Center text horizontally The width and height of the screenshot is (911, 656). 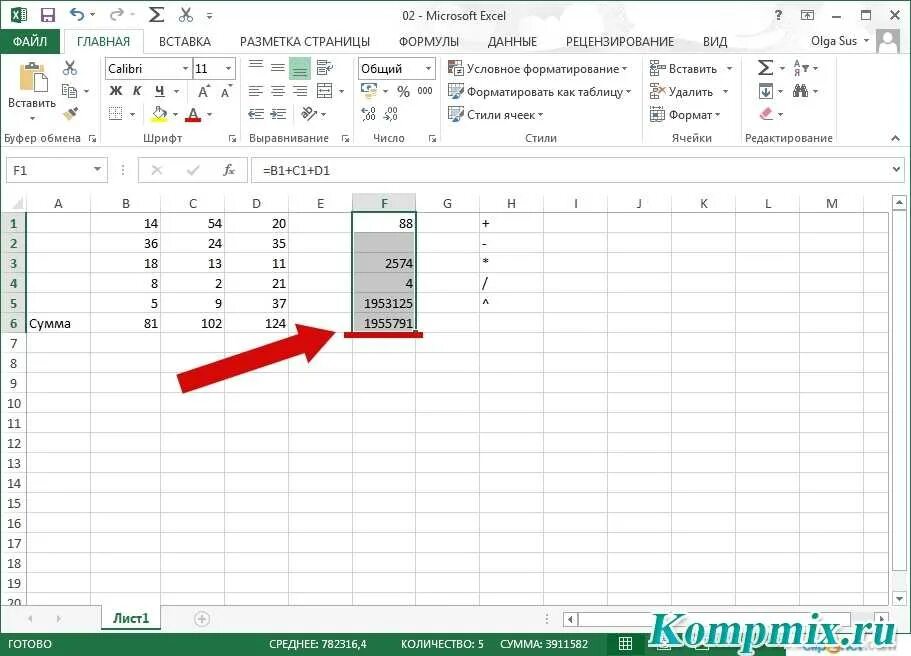(x=278, y=91)
